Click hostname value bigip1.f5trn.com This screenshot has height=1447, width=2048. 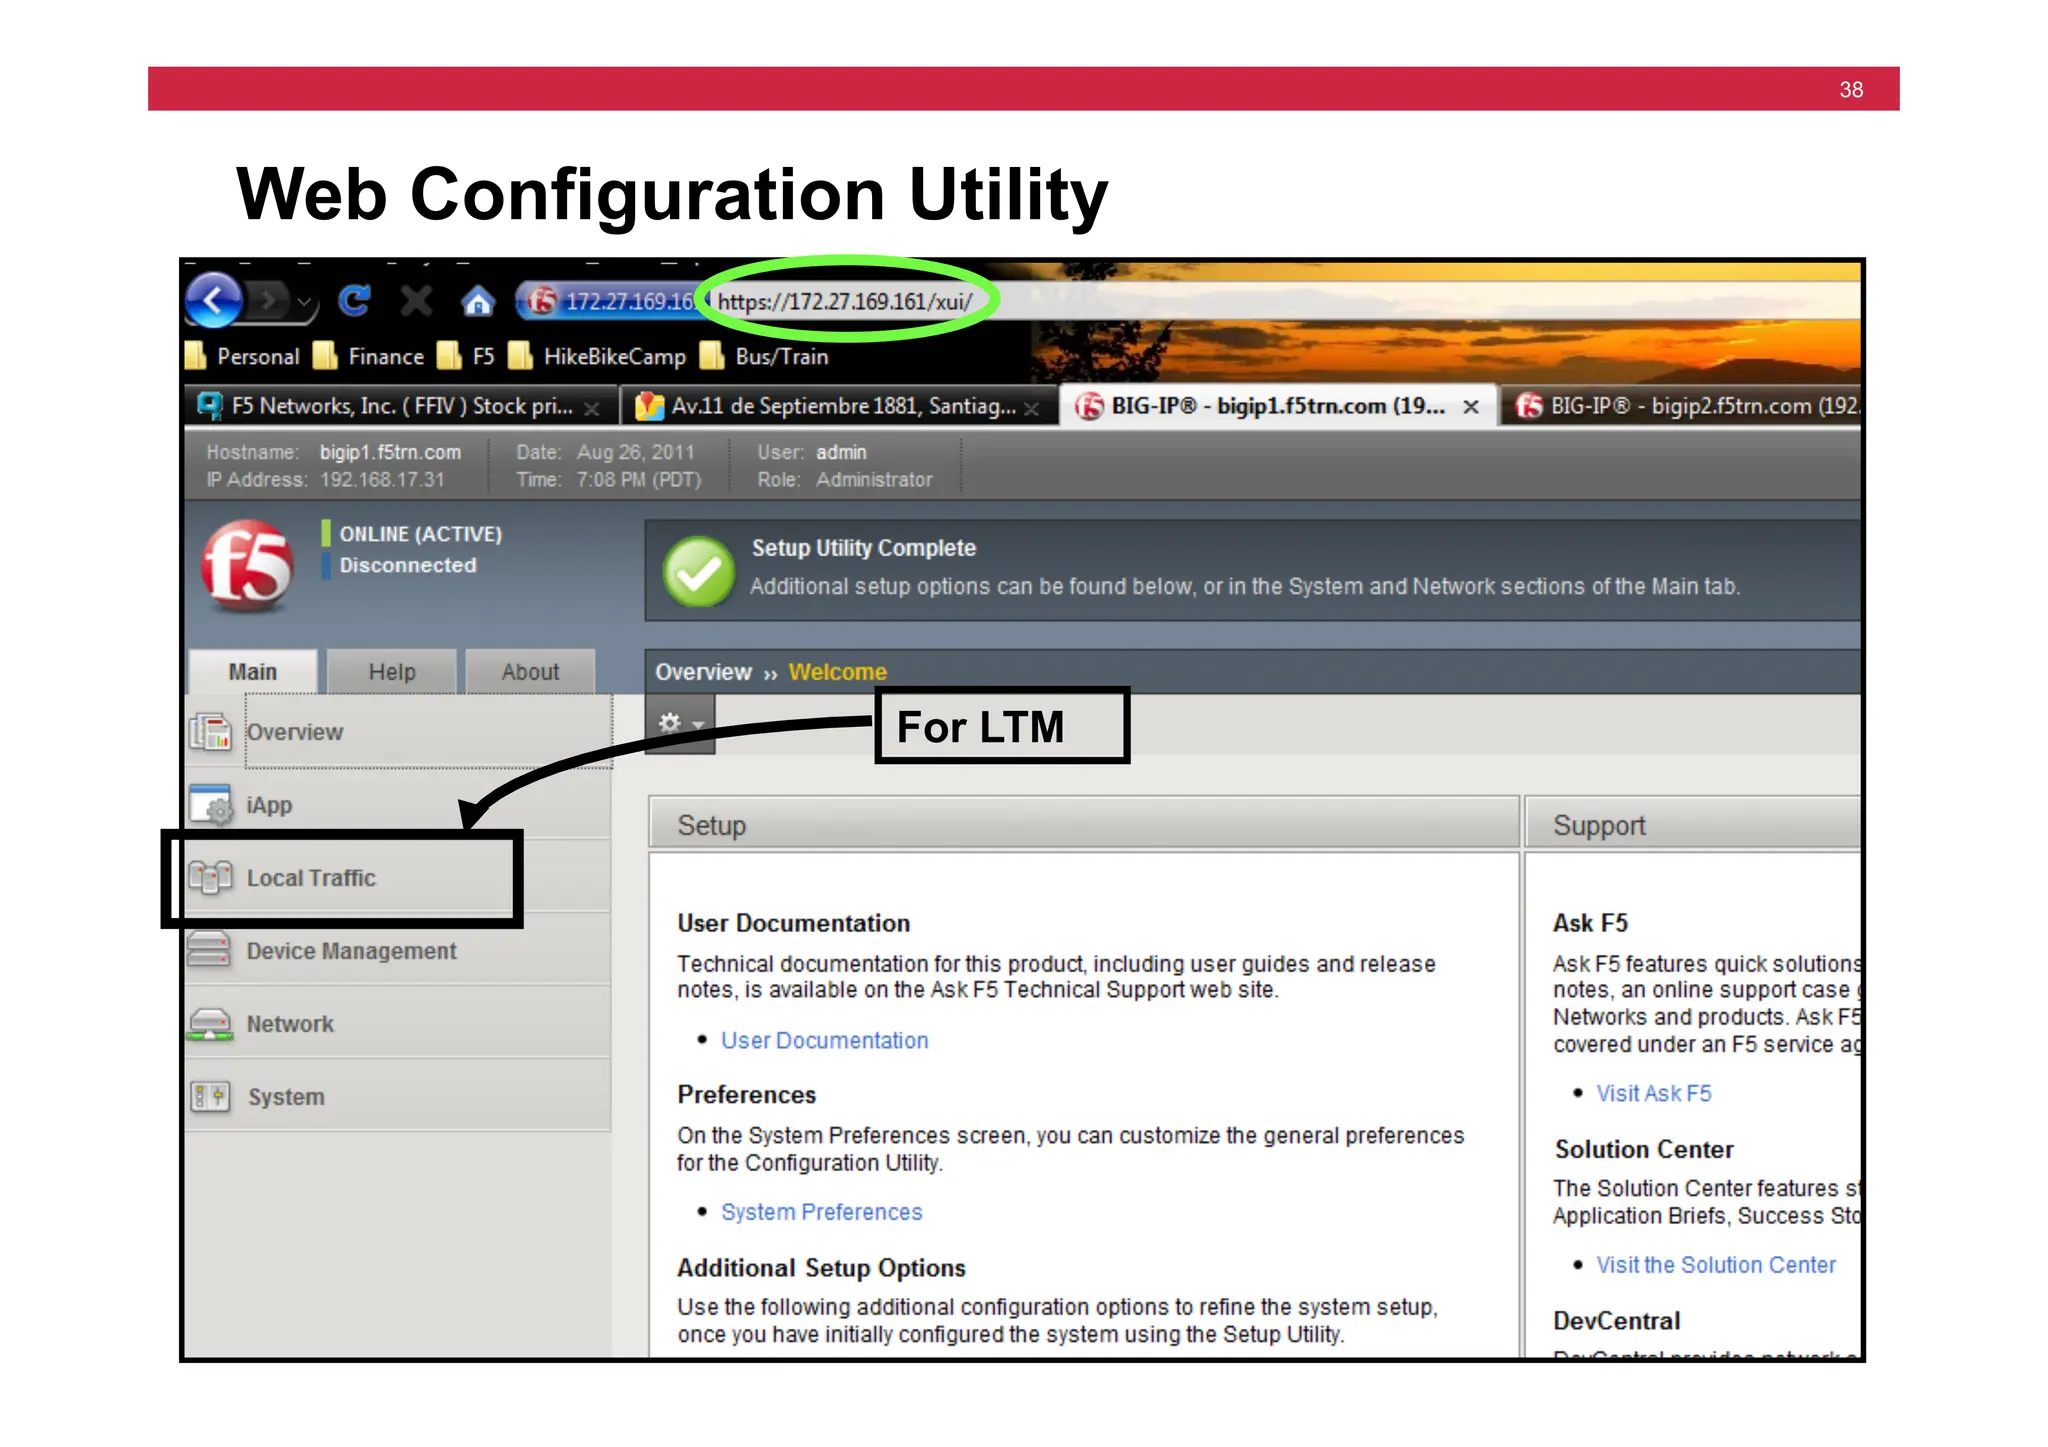[390, 452]
